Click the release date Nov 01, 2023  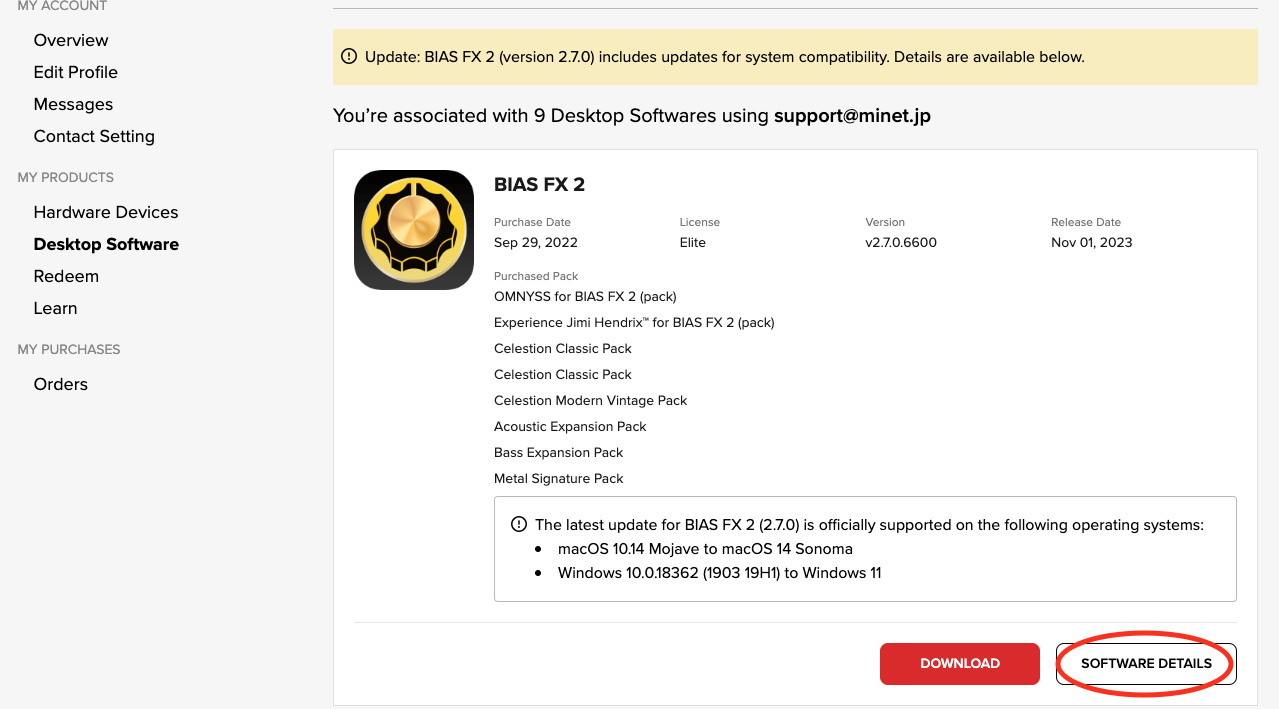1092,242
